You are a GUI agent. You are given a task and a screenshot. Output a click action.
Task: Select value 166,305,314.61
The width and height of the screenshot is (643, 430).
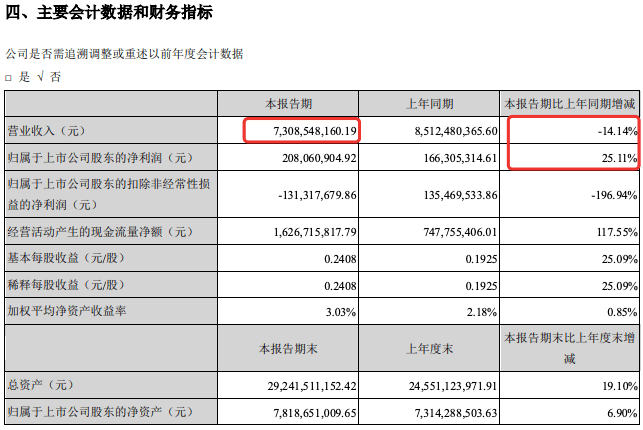(461, 158)
